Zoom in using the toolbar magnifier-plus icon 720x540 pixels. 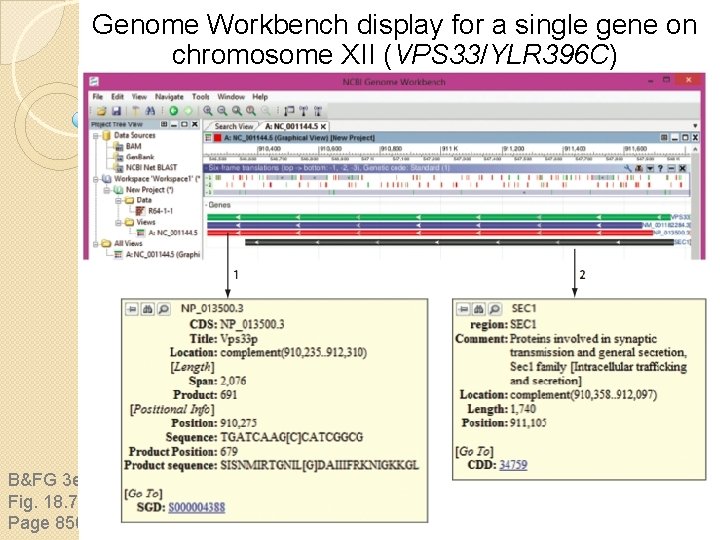pyautogui.click(x=208, y=111)
